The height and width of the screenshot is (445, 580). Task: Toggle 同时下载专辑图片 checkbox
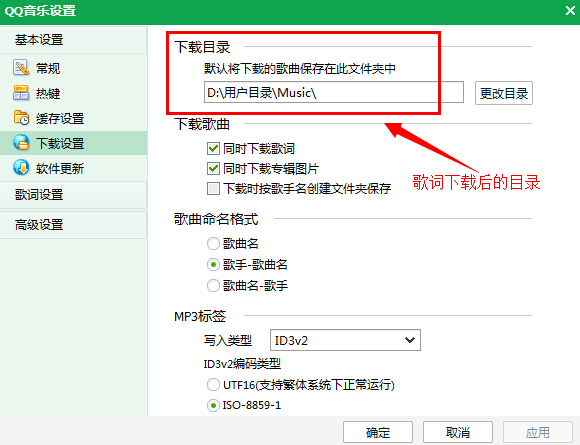[213, 169]
